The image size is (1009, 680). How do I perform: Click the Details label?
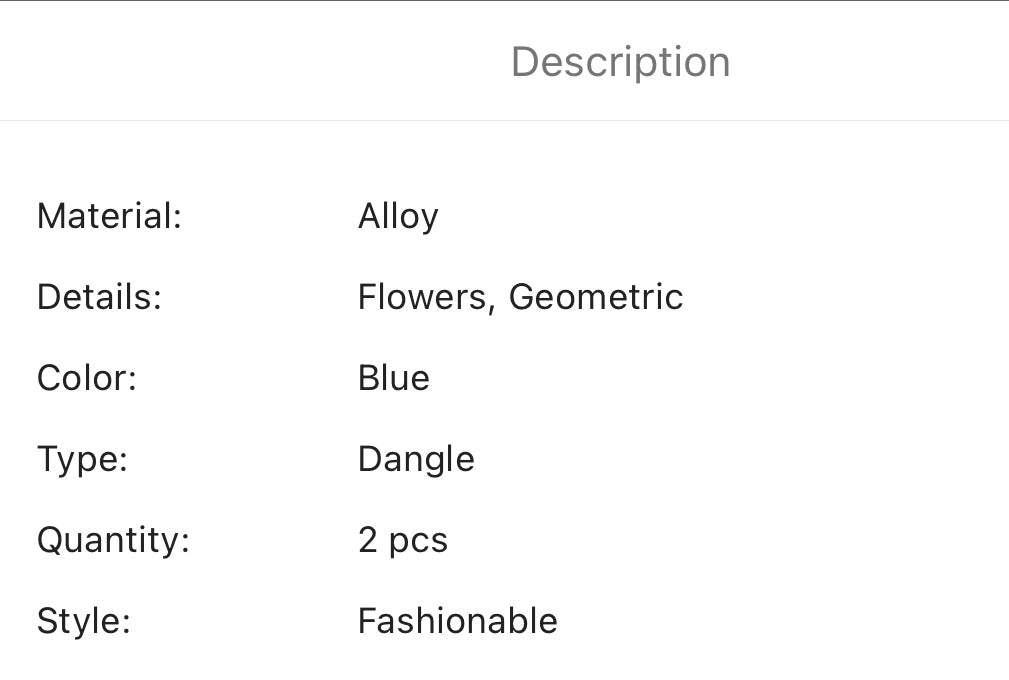coord(99,297)
